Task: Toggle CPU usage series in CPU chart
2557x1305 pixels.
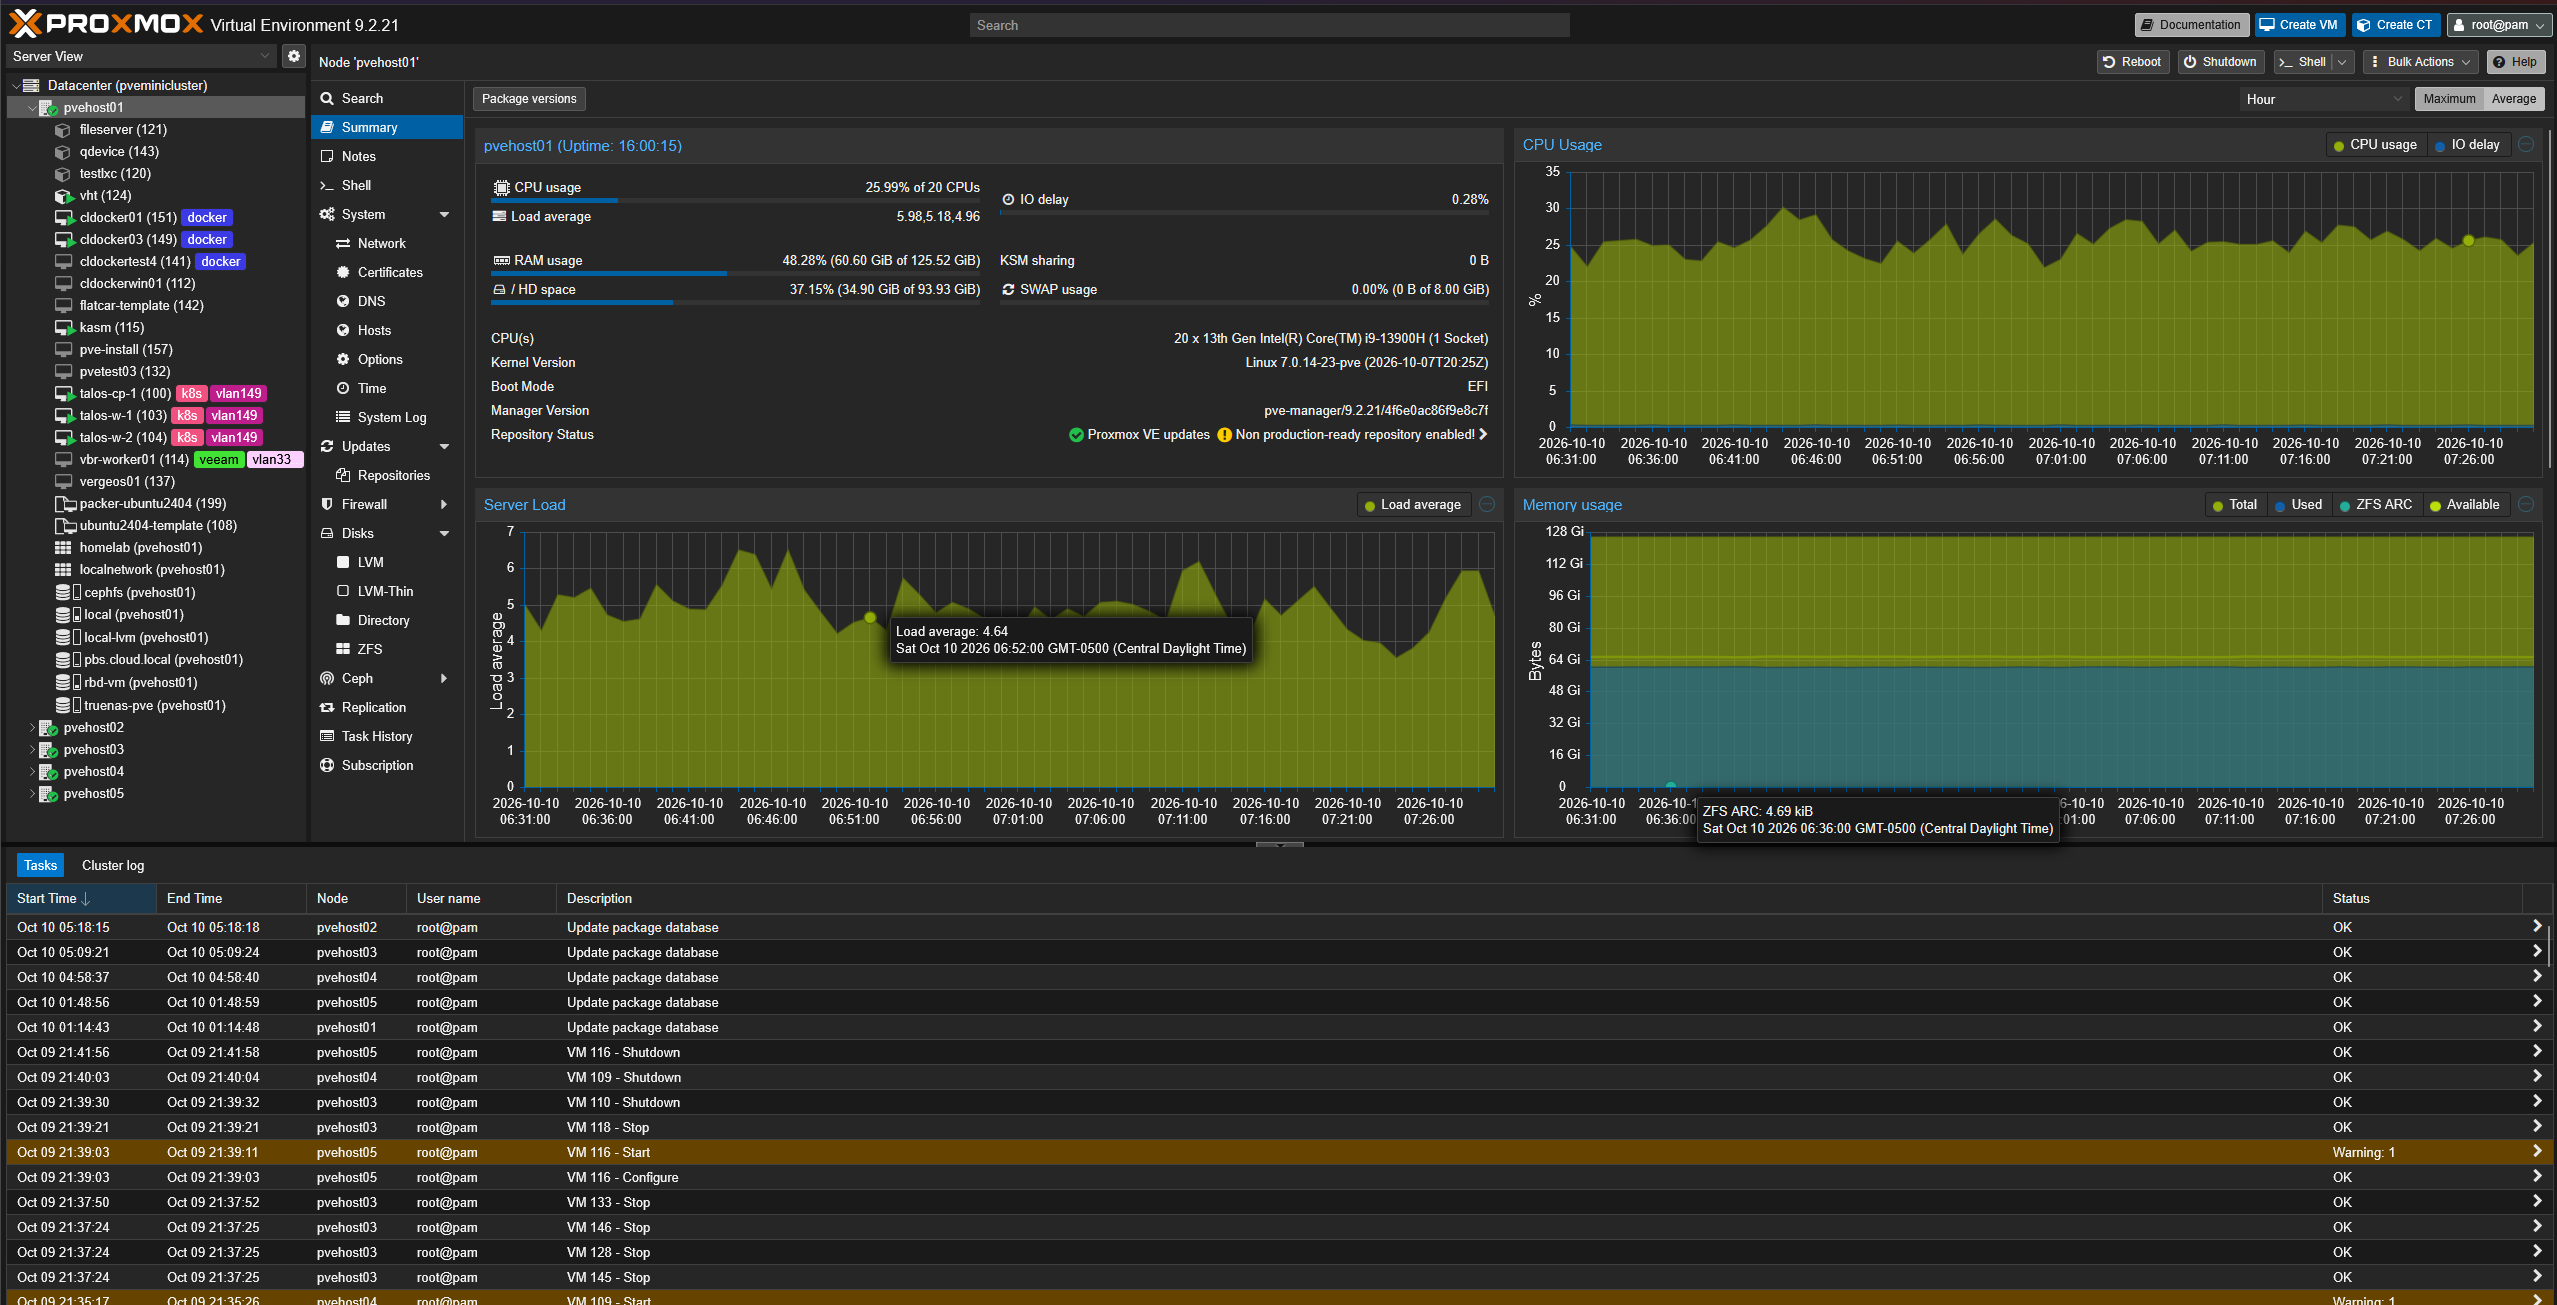Action: pos(2374,145)
